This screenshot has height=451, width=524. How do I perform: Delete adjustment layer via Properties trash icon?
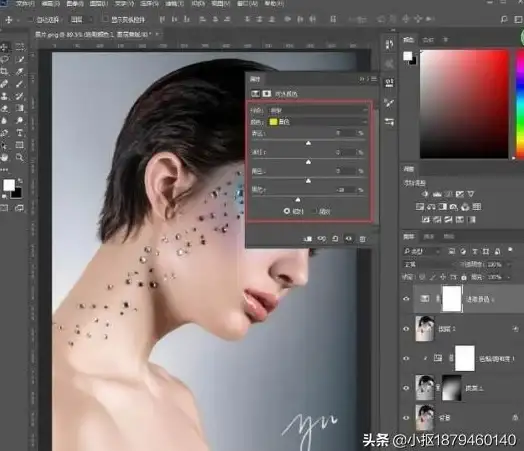pyautogui.click(x=363, y=239)
